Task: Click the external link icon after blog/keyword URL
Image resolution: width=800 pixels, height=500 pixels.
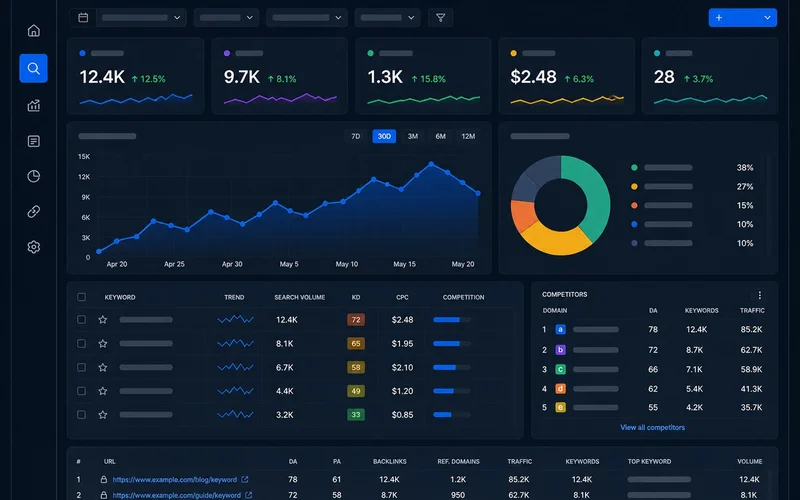Action: pos(245,480)
